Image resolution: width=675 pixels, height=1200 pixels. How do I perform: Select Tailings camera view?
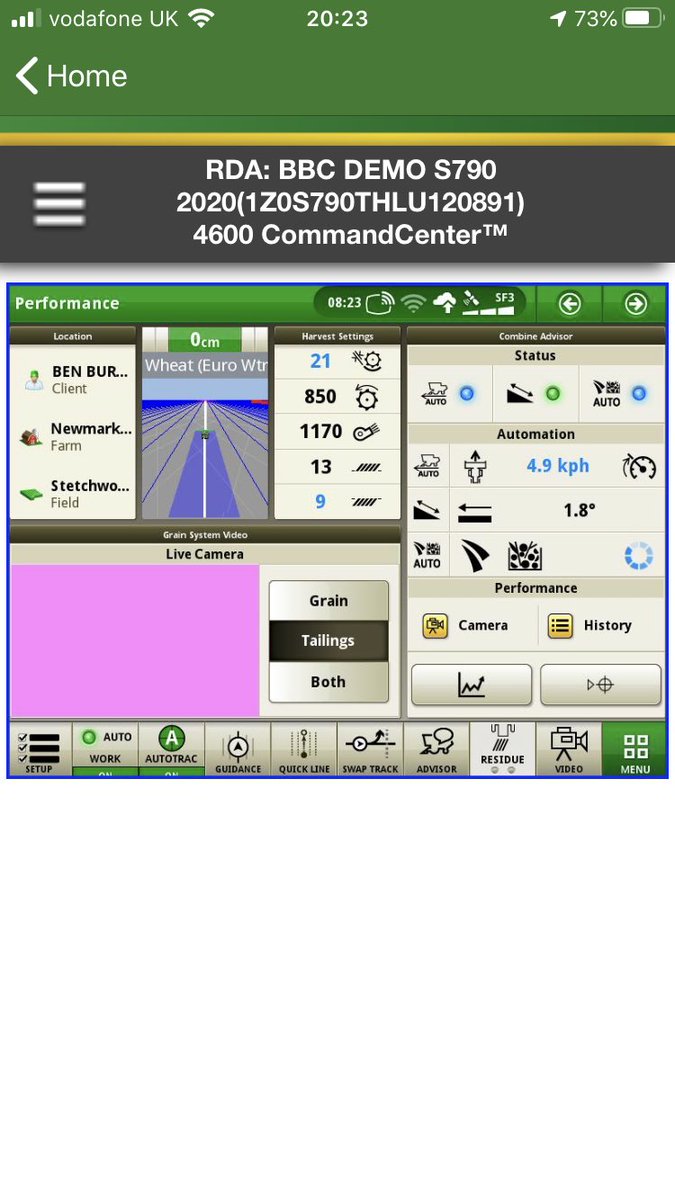point(328,641)
